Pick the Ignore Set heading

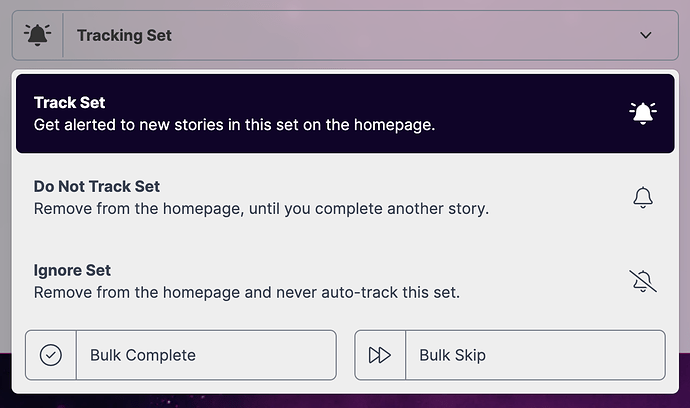pyautogui.click(x=72, y=270)
